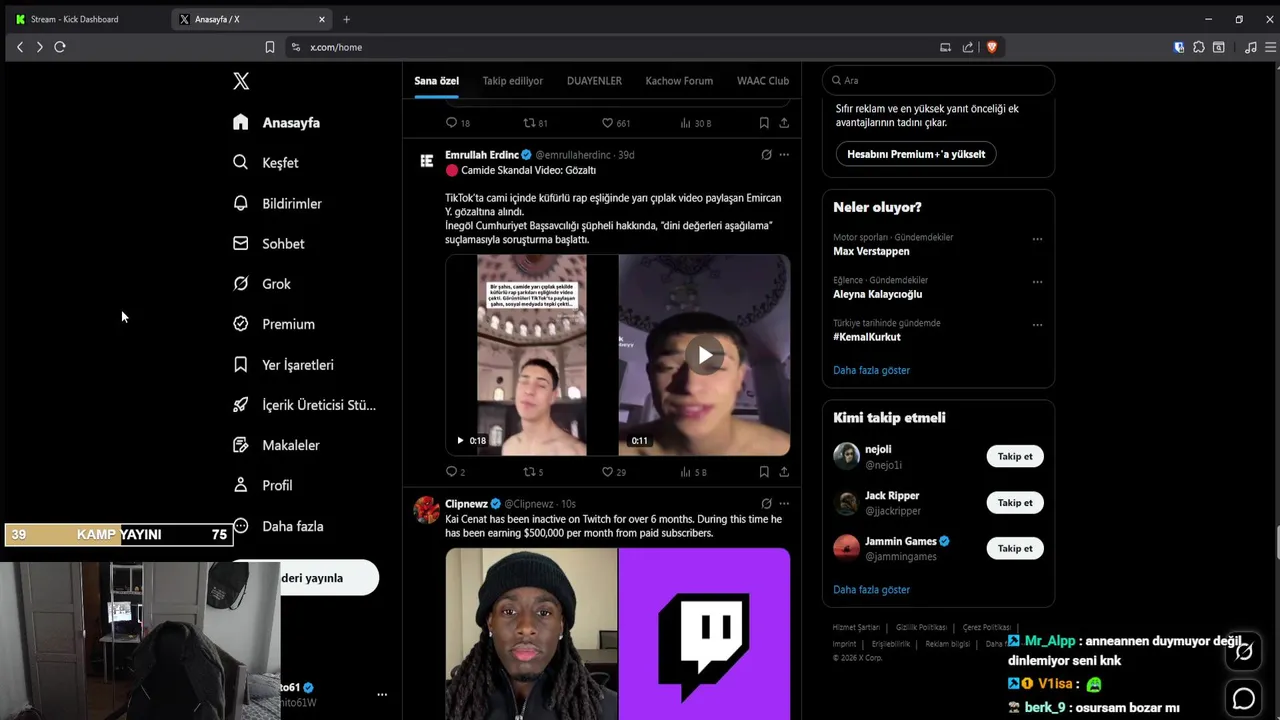Switch to Stream - Kick Dashboard browser tab

point(85,19)
